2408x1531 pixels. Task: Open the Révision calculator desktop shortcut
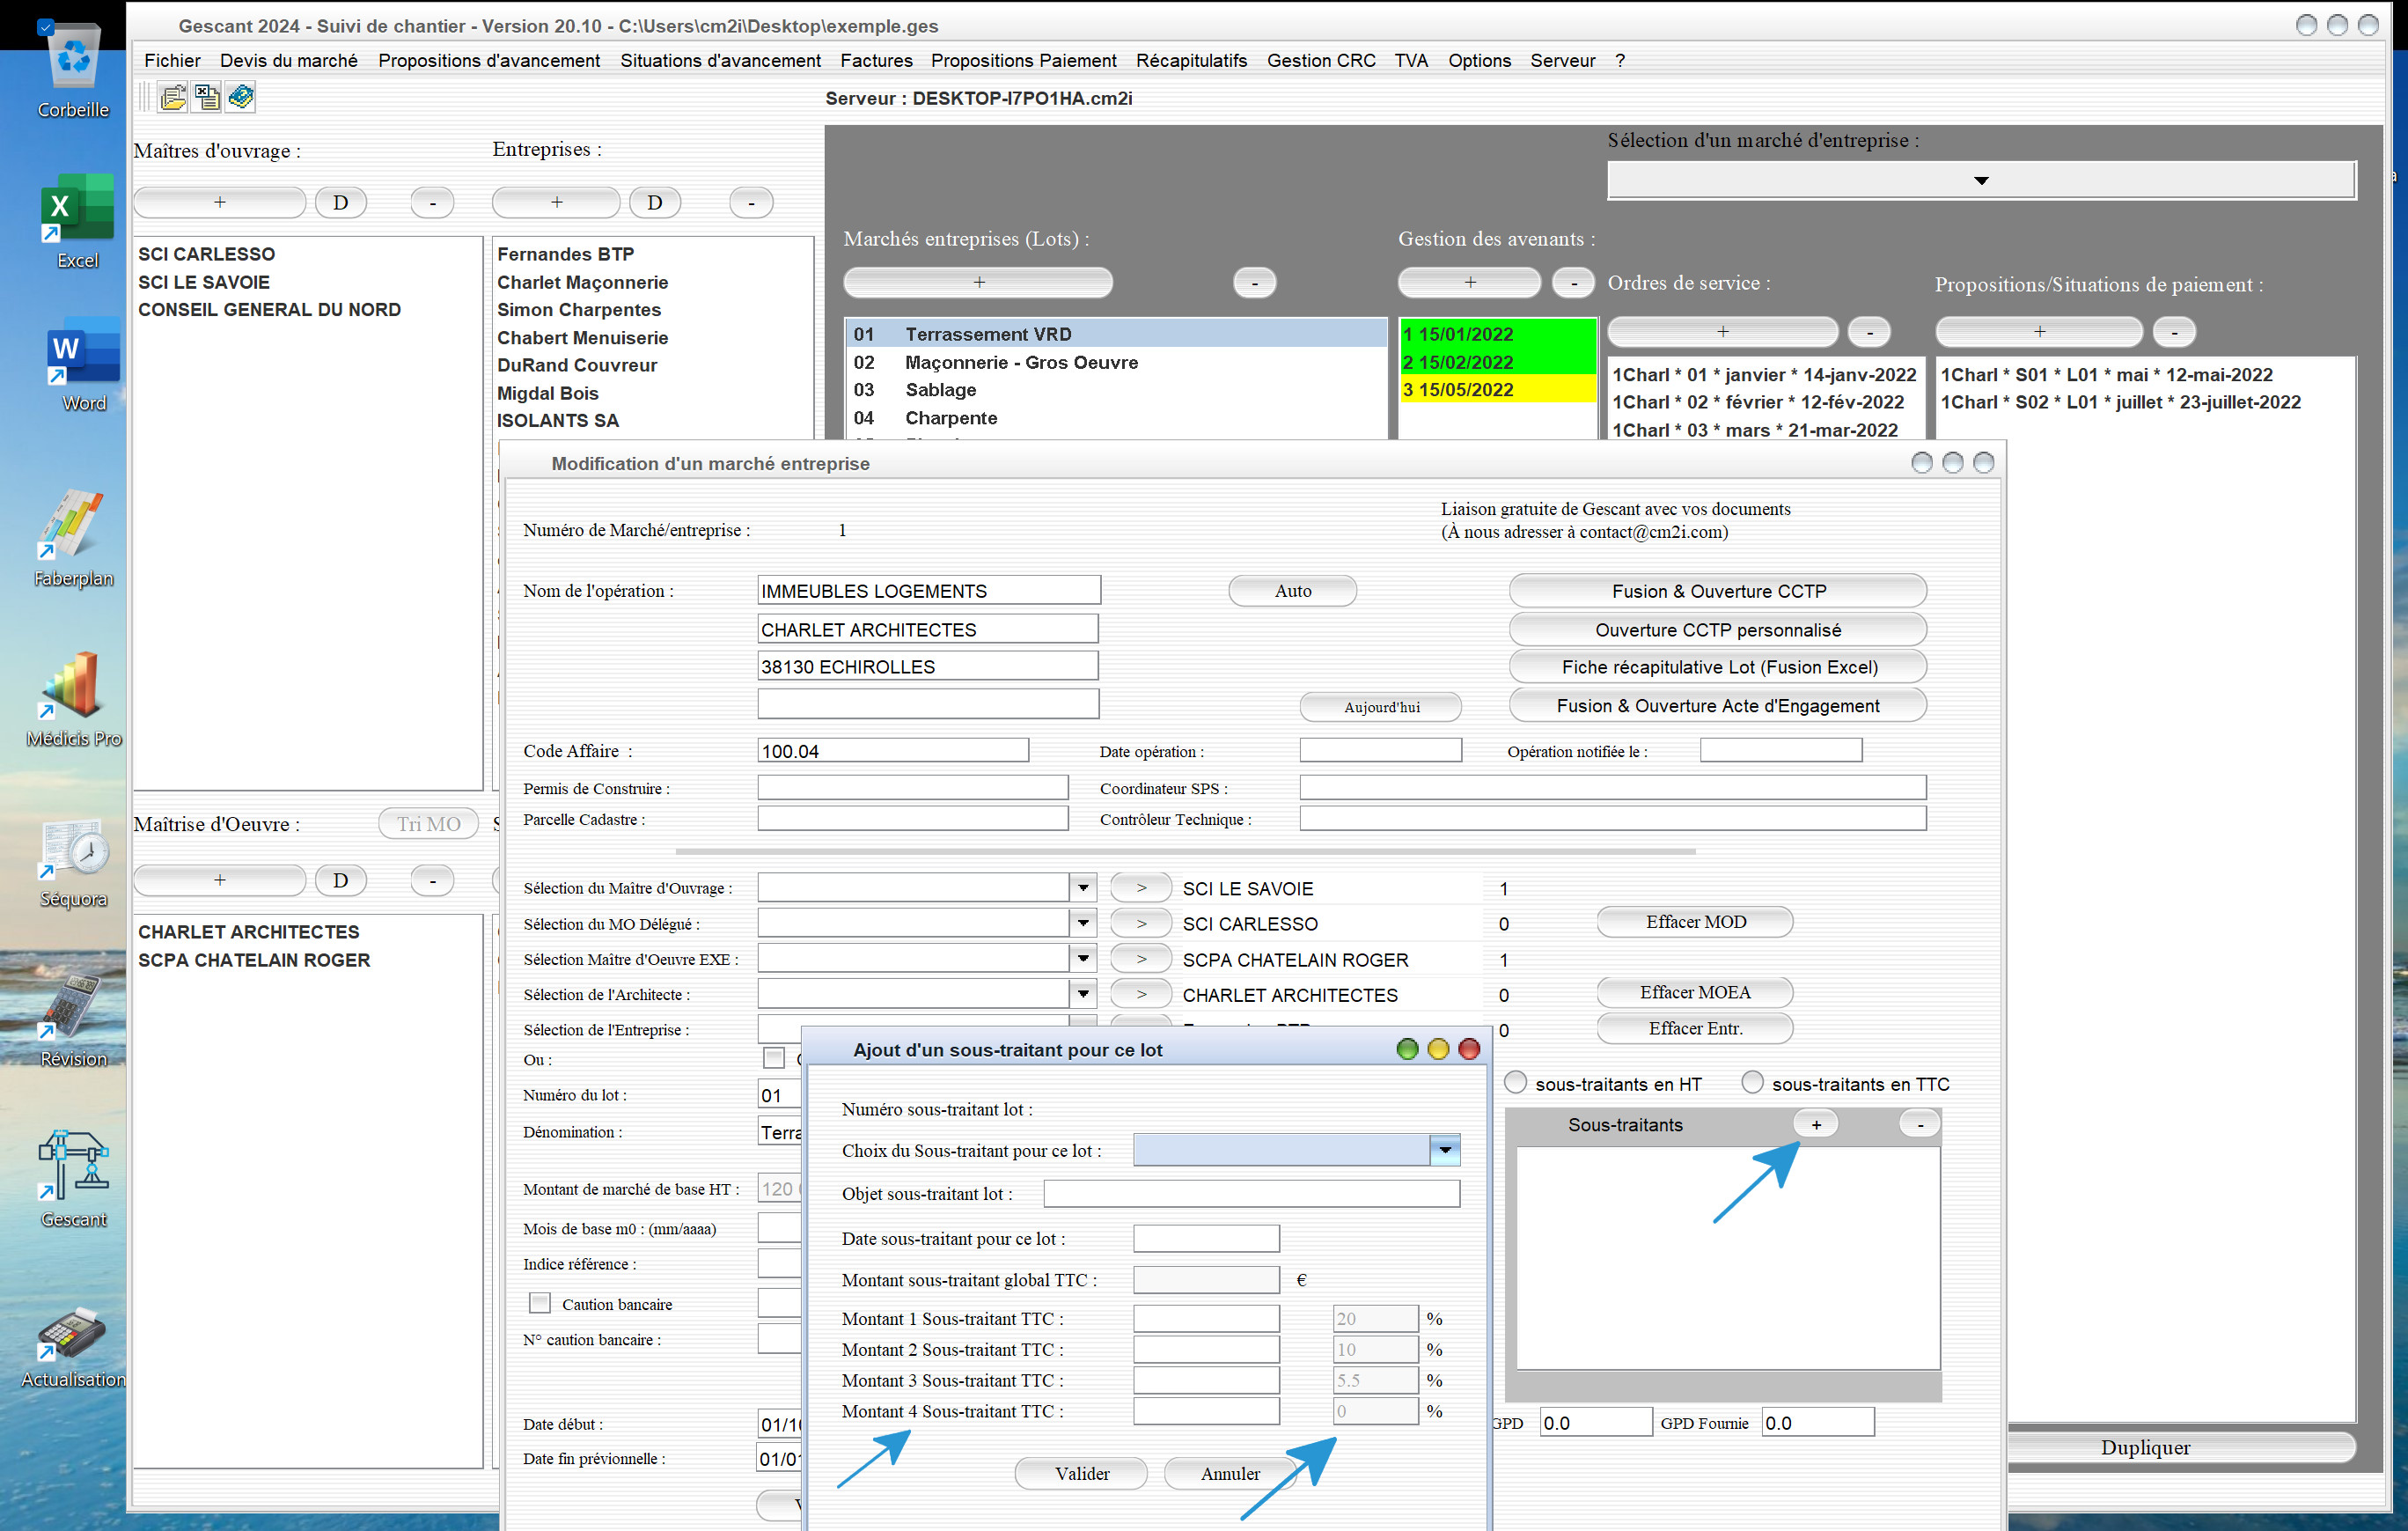[73, 1020]
